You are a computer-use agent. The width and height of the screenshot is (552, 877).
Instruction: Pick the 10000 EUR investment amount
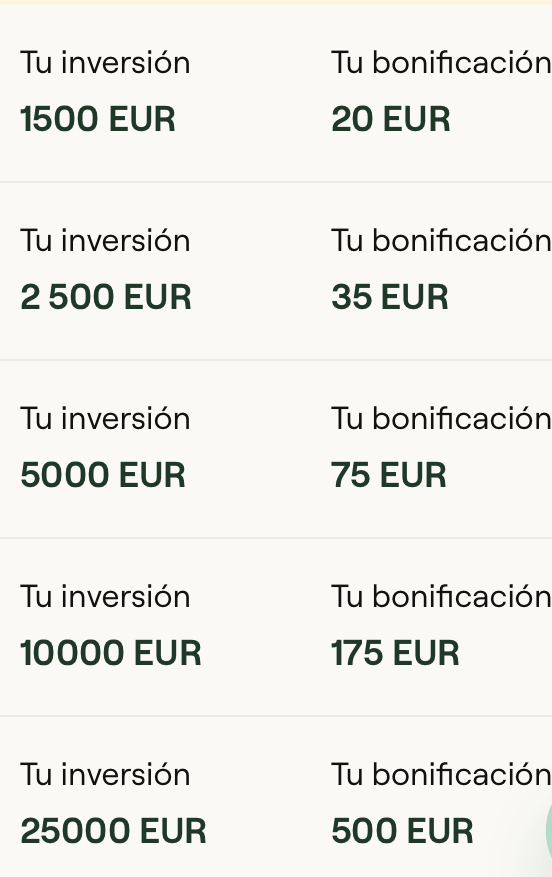[110, 653]
